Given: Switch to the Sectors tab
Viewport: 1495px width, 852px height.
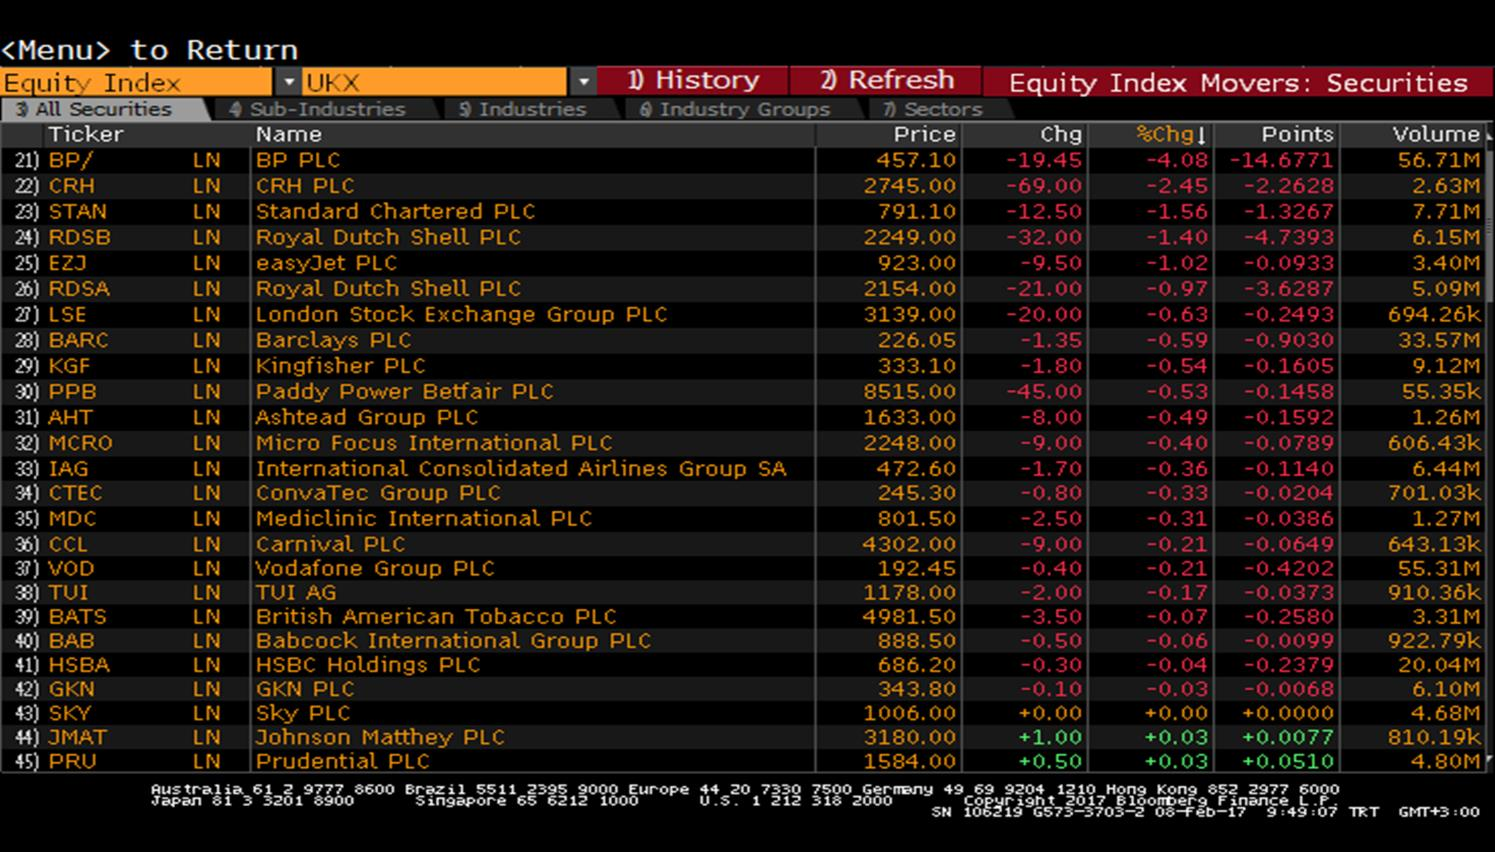Looking at the screenshot, I should click(x=932, y=109).
